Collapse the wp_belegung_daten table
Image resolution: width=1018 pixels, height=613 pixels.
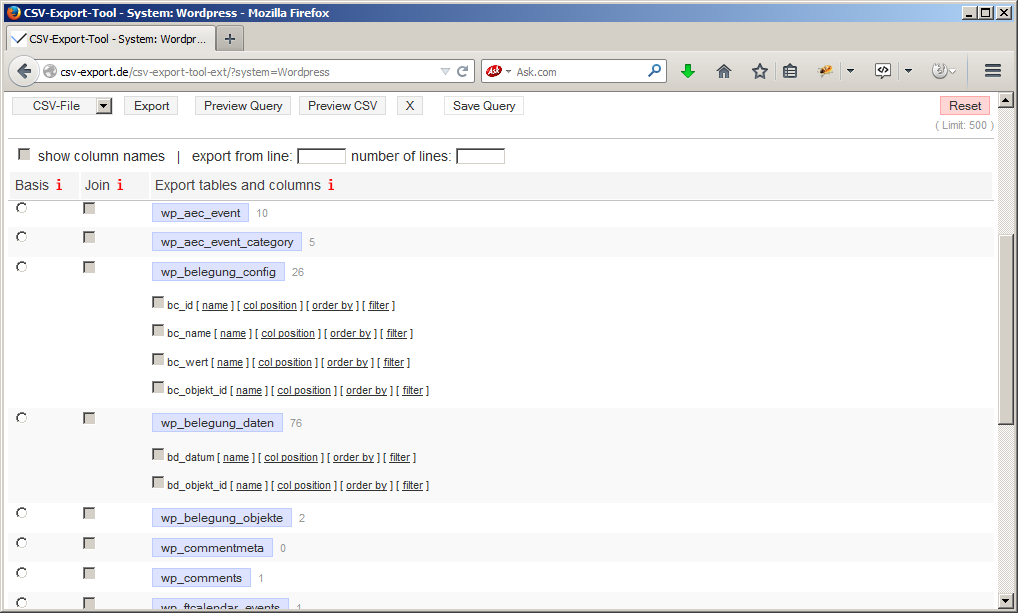point(217,423)
